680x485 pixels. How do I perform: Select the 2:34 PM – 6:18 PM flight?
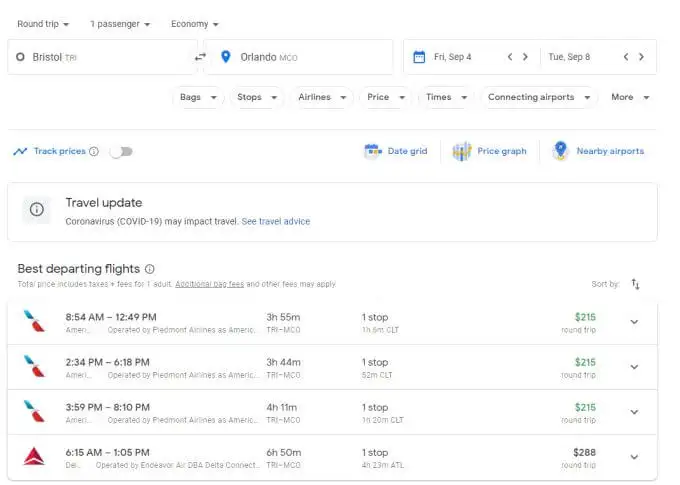coord(332,367)
